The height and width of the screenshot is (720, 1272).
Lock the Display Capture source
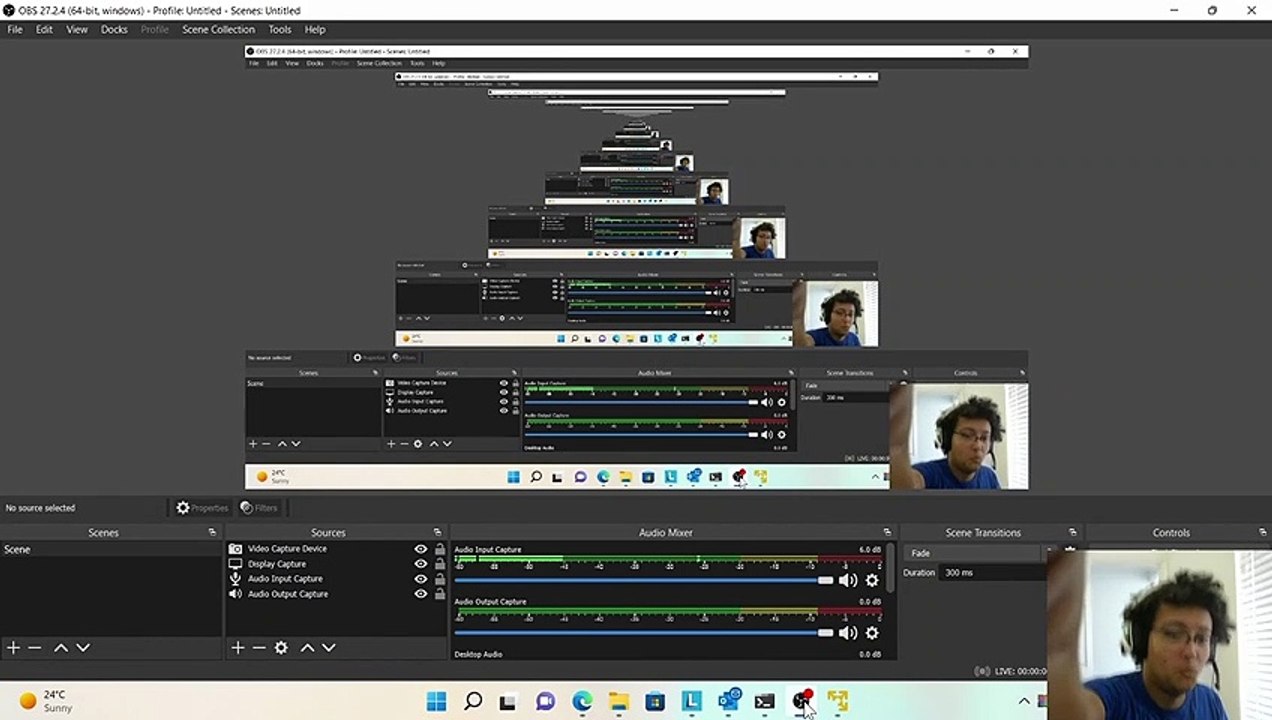(x=439, y=564)
